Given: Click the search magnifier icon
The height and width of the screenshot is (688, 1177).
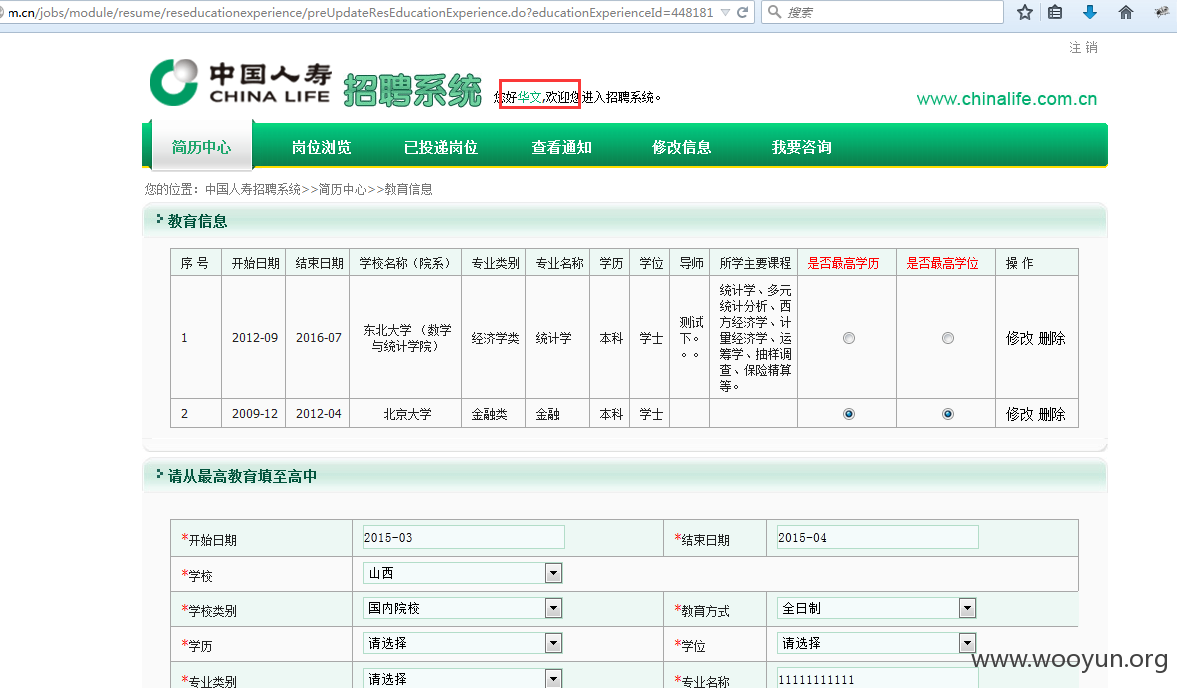Looking at the screenshot, I should click(x=774, y=12).
